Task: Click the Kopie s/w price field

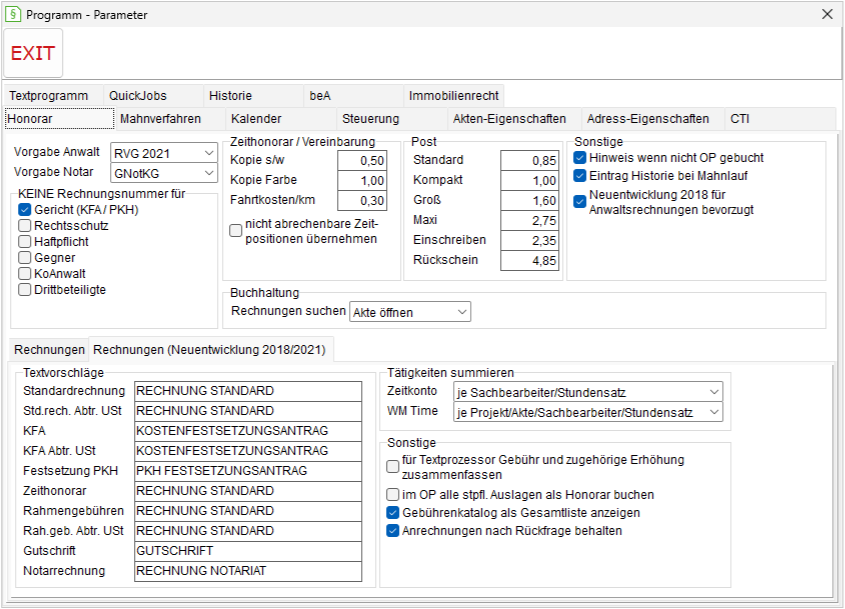Action: click(x=362, y=161)
